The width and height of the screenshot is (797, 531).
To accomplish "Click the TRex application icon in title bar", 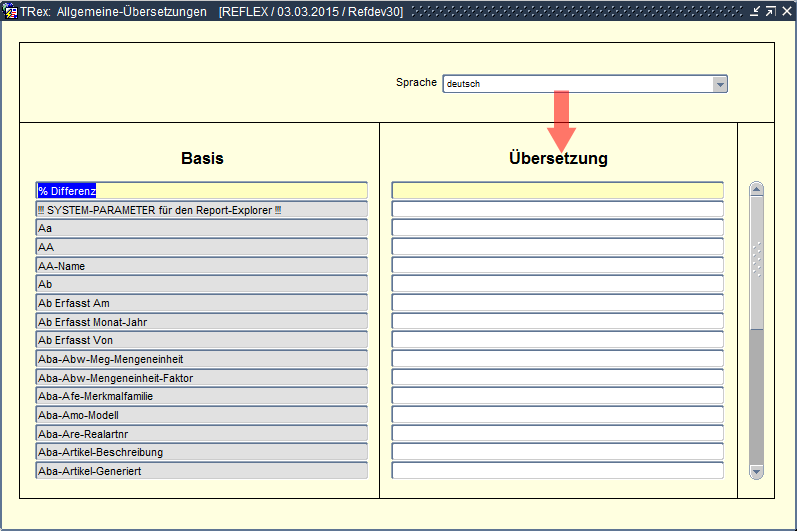I will click(11, 11).
